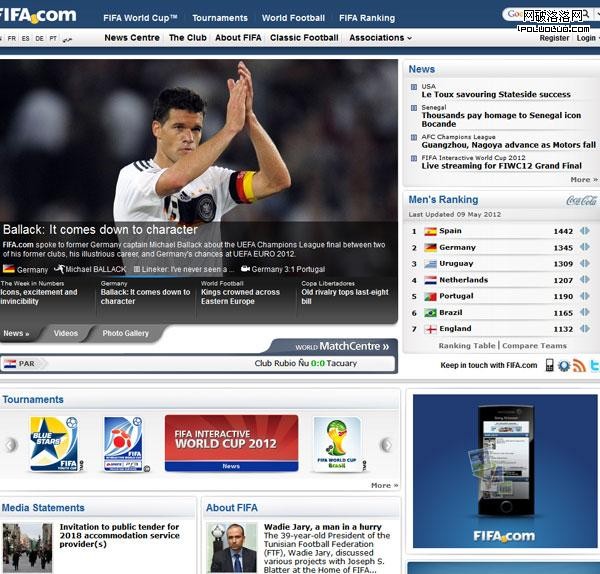Image resolution: width=600 pixels, height=574 pixels.
Task: Open the Compare Teams link
Action: click(534, 346)
